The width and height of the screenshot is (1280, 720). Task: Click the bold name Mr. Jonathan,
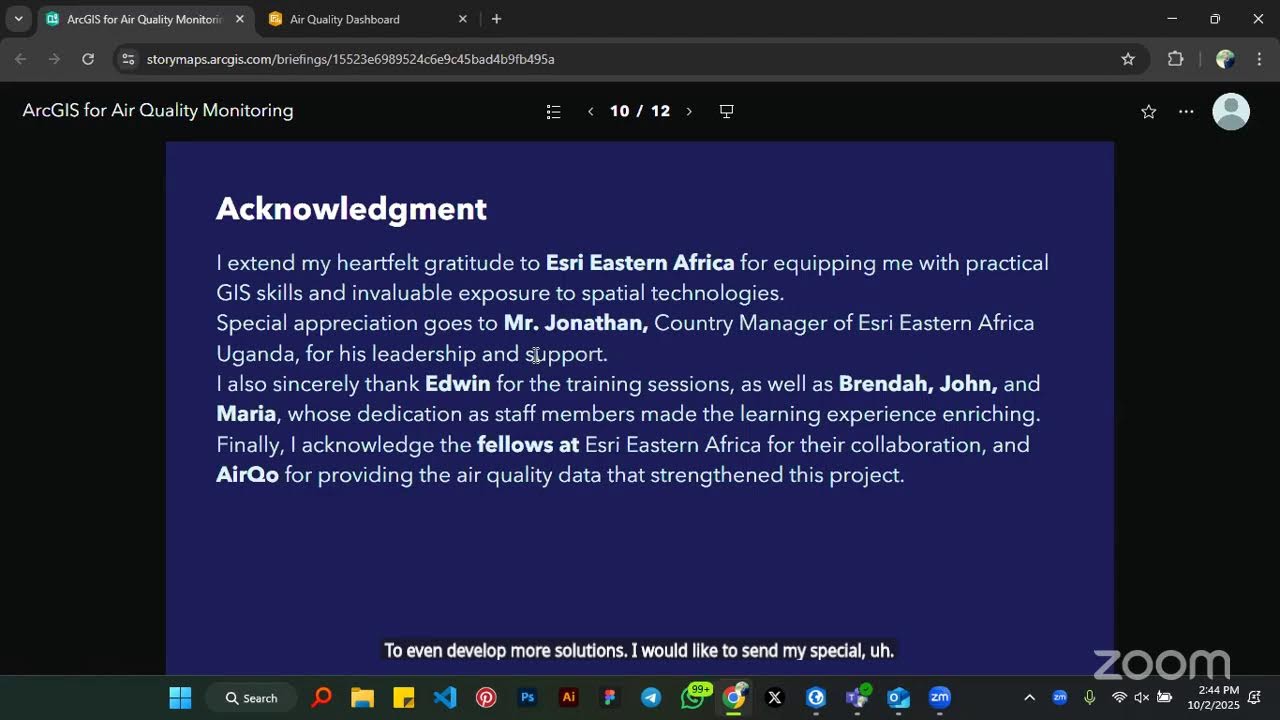click(576, 323)
